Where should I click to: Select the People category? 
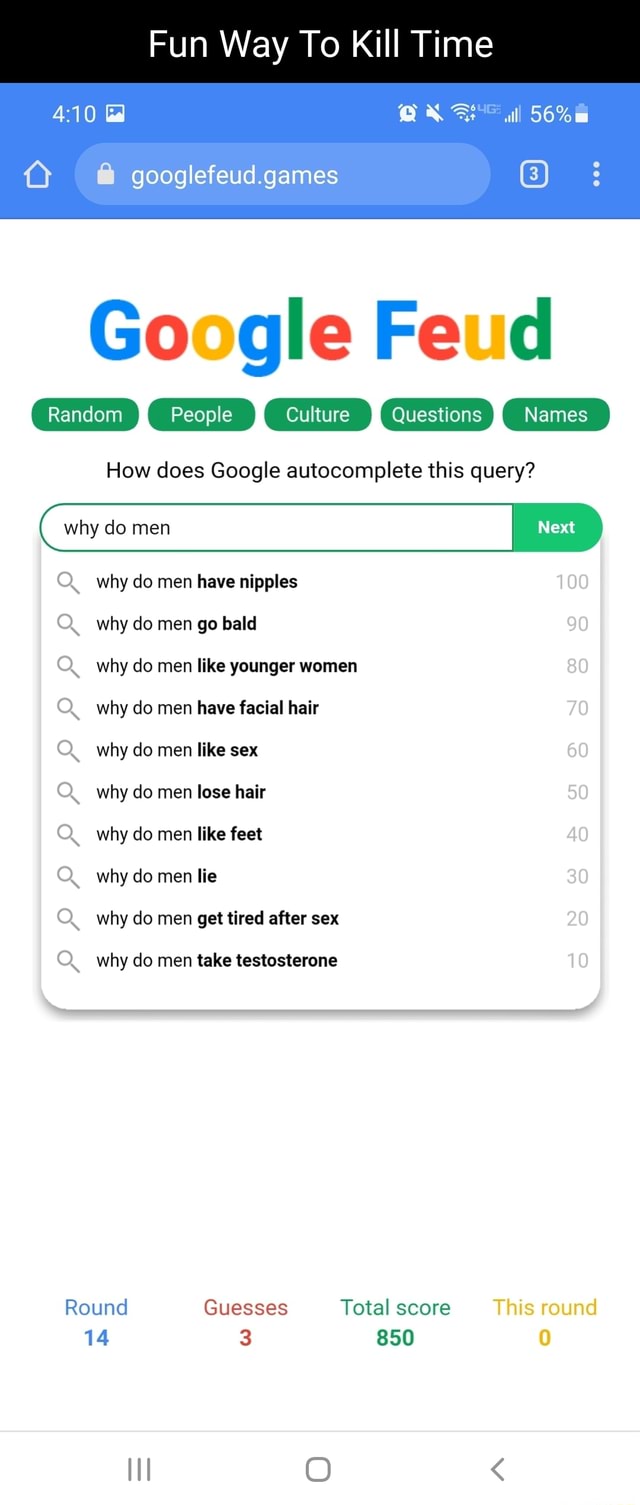tap(201, 415)
